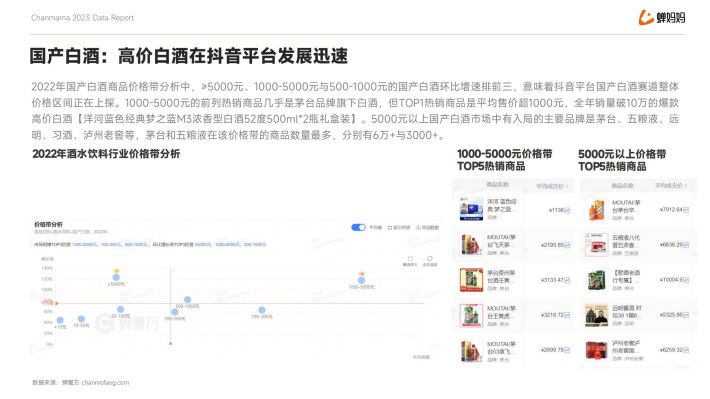Screen dimensions: 710x399
Task: Click 商品名称 header in the 5000元以上 table
Action: pyautogui.click(x=623, y=186)
